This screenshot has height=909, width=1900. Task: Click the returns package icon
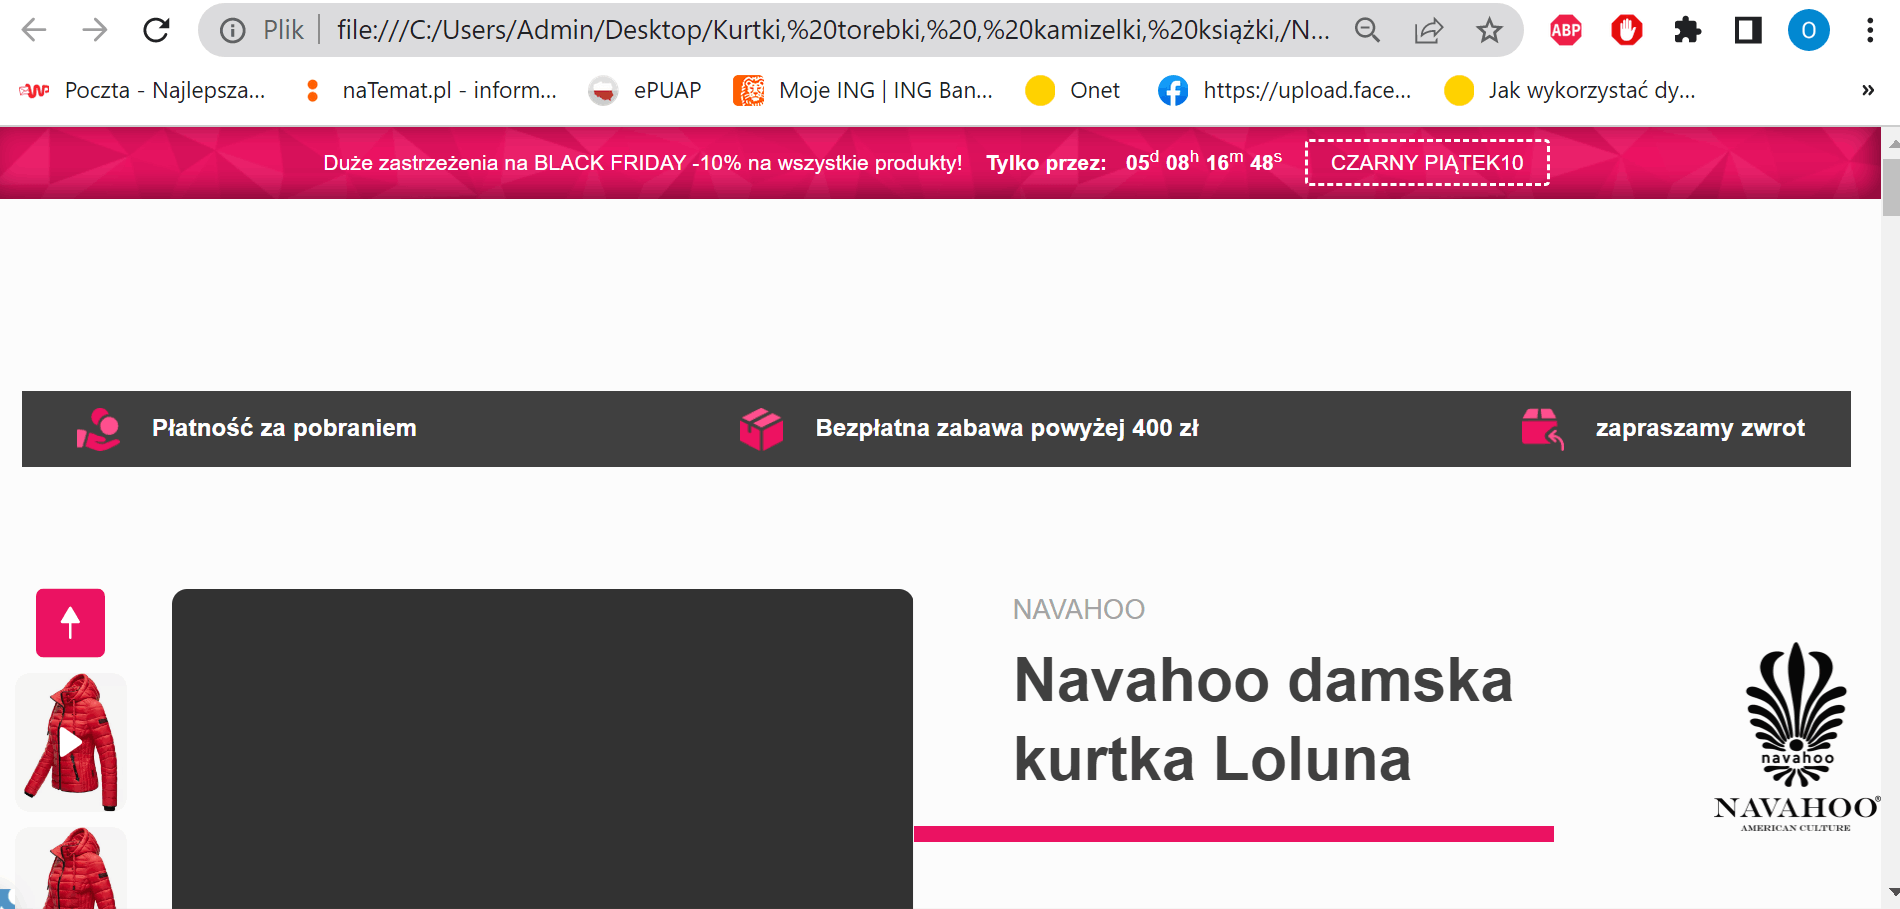click(1542, 429)
